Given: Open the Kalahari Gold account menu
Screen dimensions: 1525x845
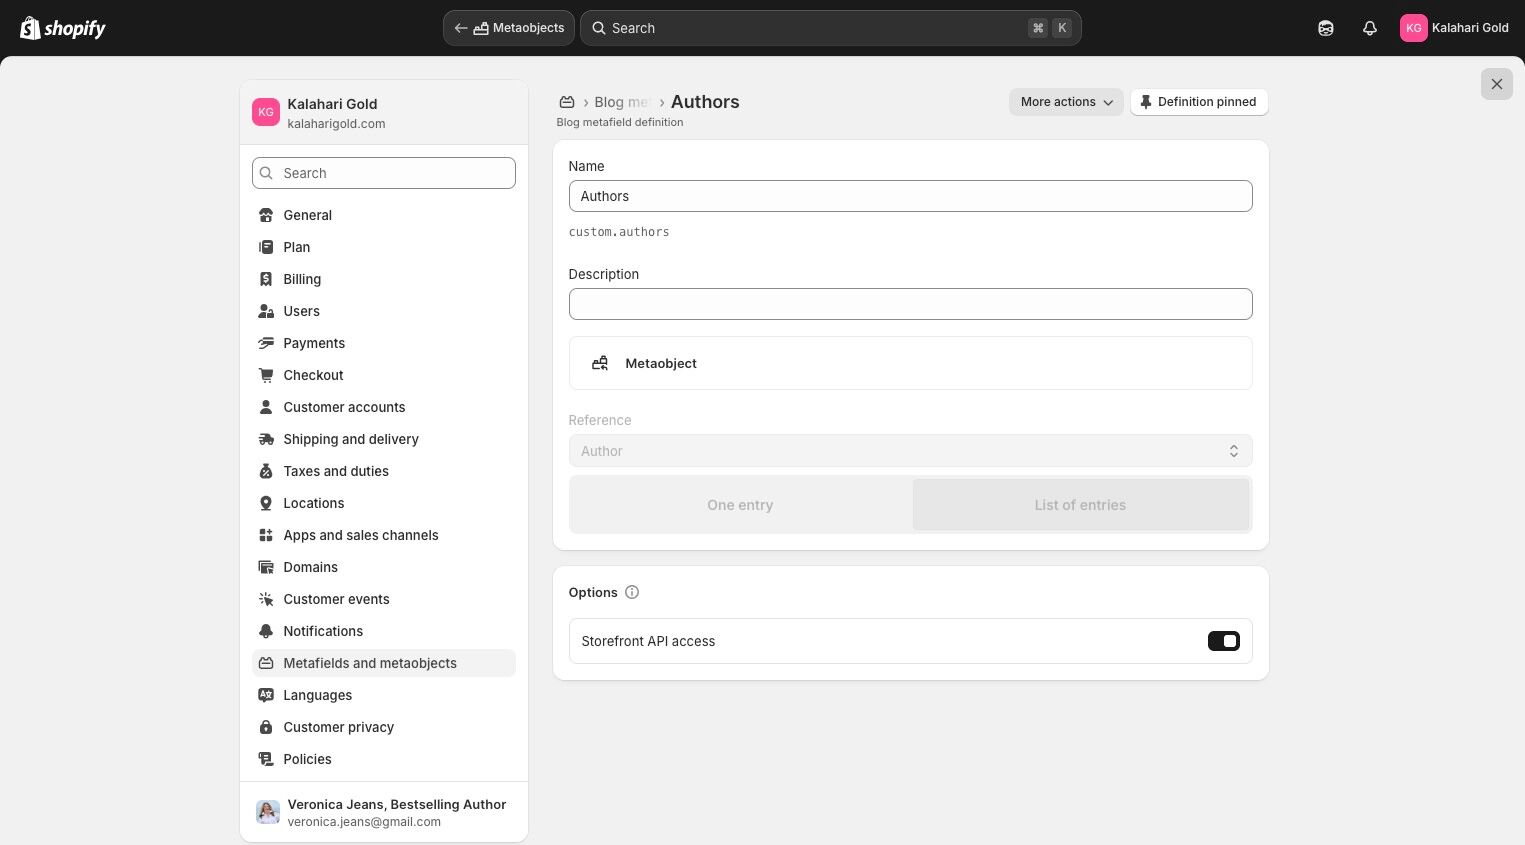Looking at the screenshot, I should 1454,28.
